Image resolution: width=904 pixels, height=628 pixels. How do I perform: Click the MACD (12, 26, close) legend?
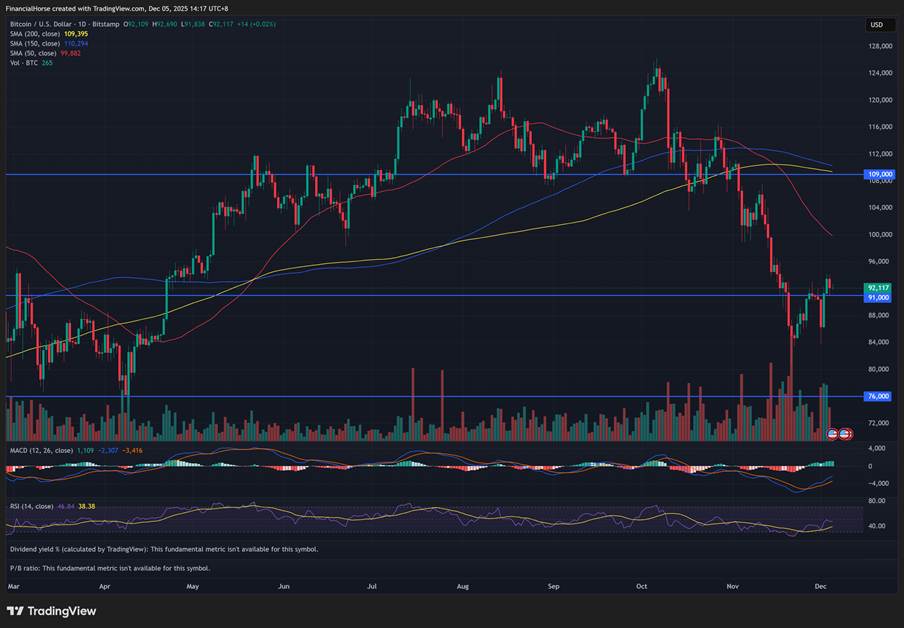(x=40, y=451)
